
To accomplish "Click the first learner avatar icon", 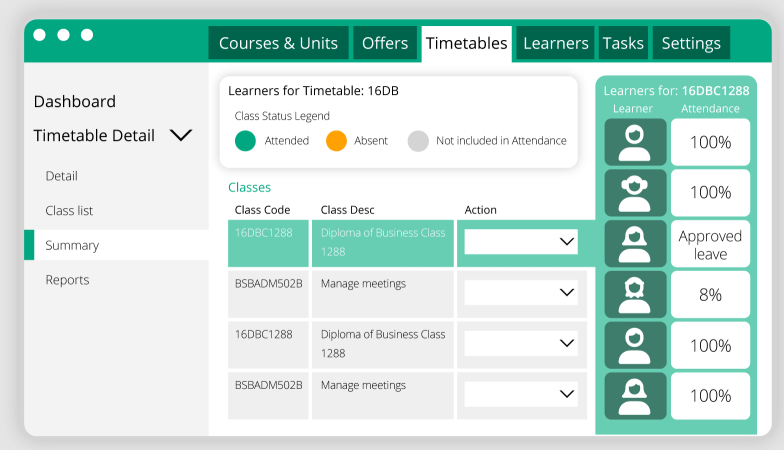I will [x=635, y=142].
